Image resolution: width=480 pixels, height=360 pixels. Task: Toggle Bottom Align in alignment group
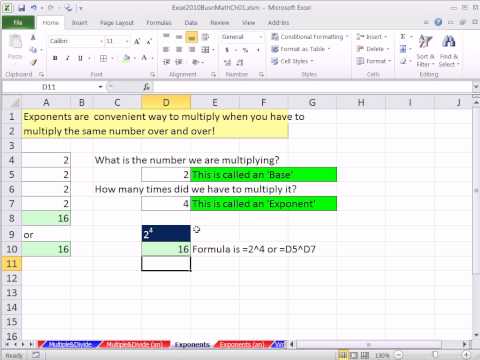192,37
